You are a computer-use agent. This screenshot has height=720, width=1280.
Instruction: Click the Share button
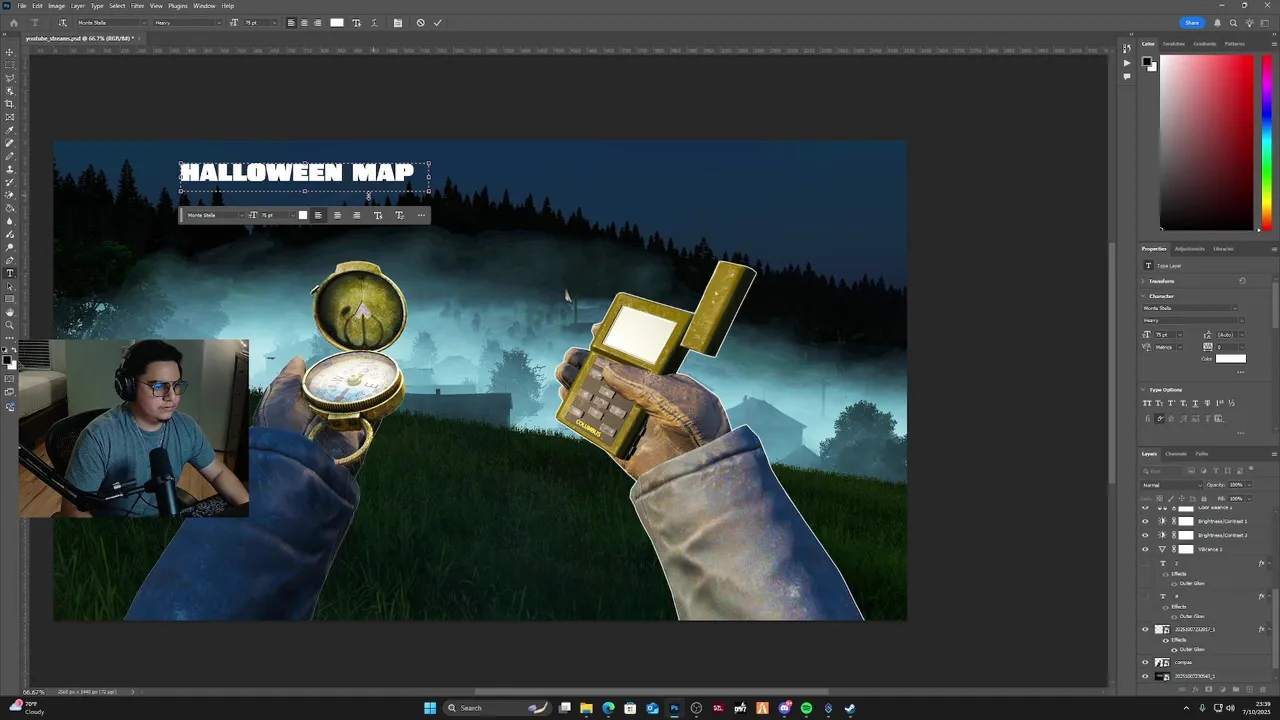coord(1192,22)
